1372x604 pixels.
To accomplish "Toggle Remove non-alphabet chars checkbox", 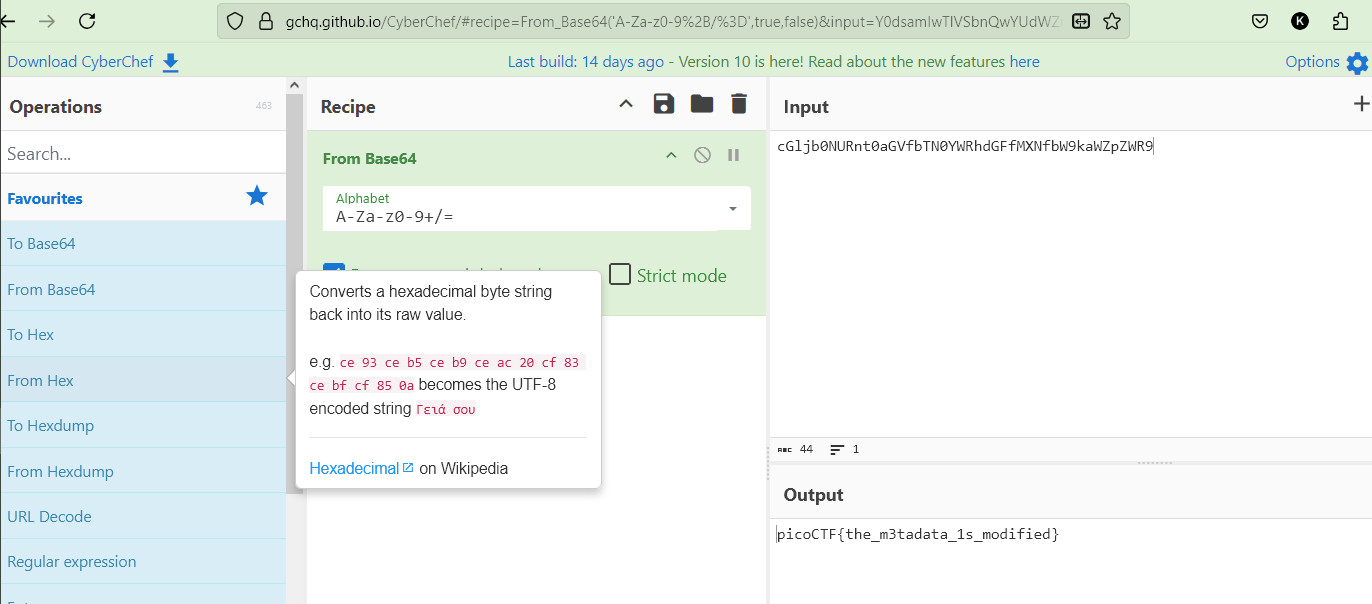I will coord(334,273).
